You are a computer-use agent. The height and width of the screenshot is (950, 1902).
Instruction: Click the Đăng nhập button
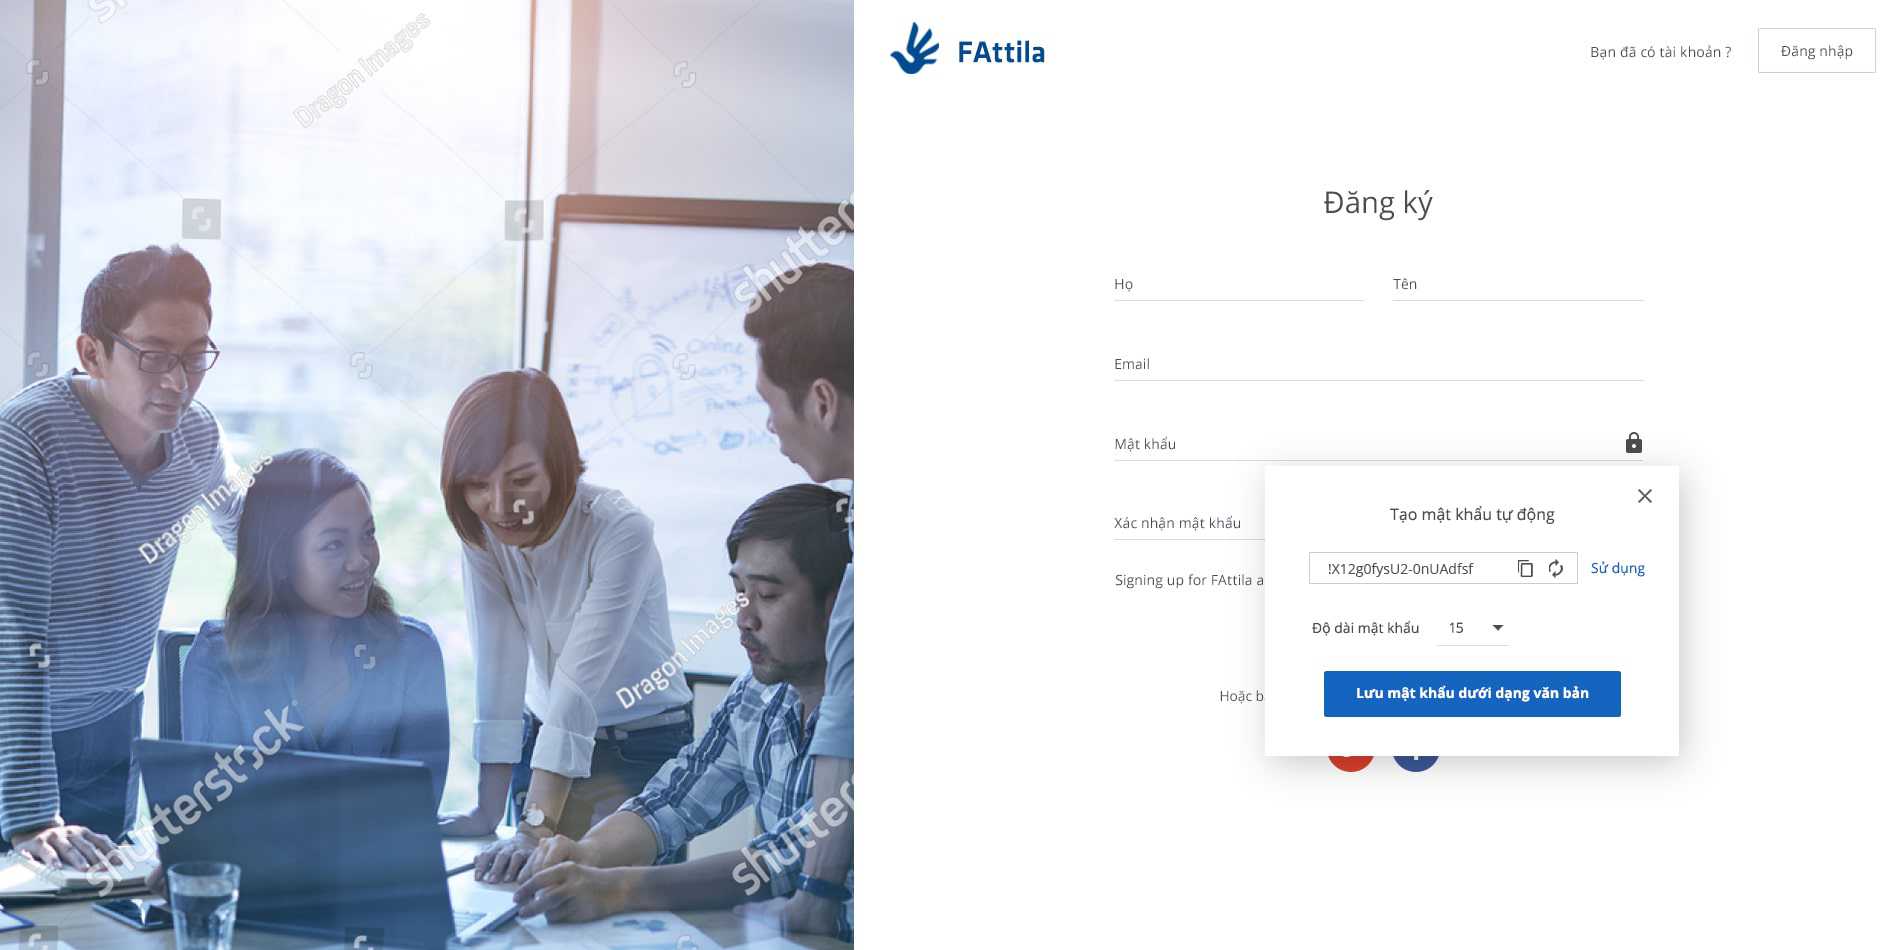[1816, 51]
